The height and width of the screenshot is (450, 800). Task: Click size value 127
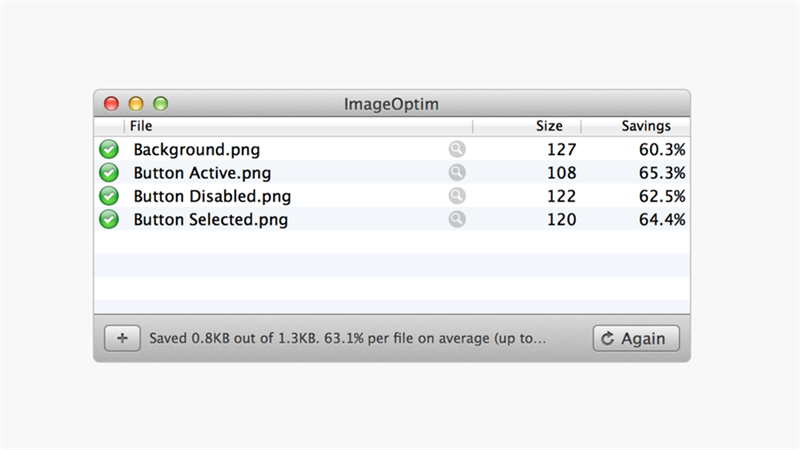pyautogui.click(x=562, y=149)
